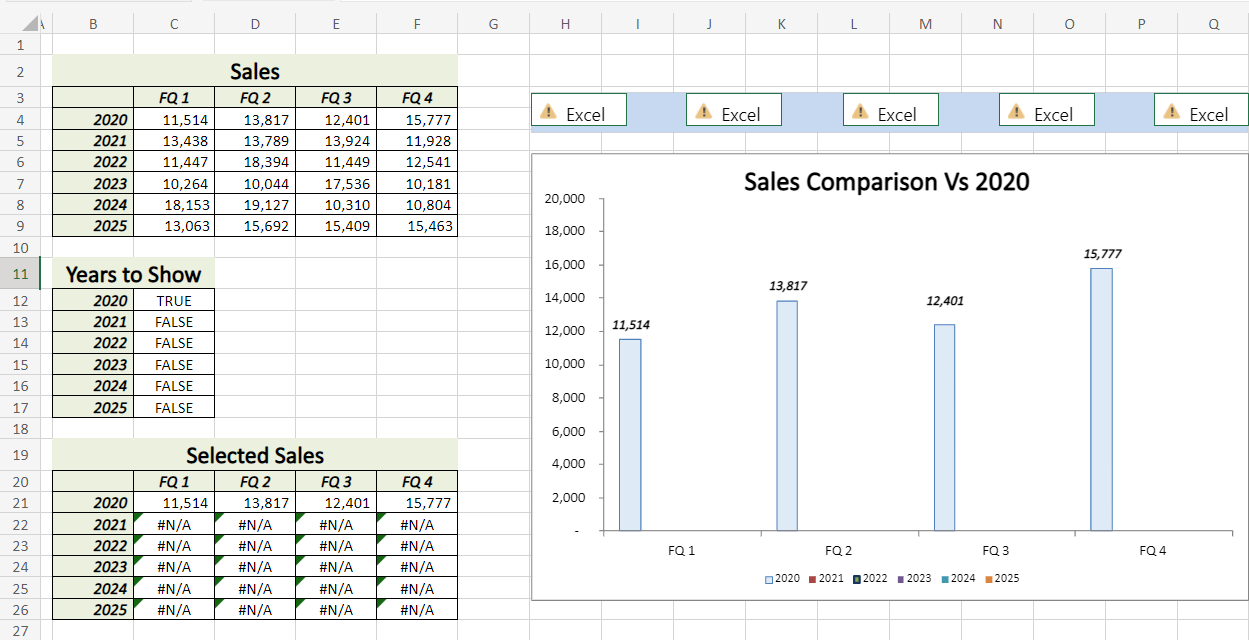Viewport: 1249px width, 640px height.
Task: Select the row 11 header
Action: tap(20, 274)
